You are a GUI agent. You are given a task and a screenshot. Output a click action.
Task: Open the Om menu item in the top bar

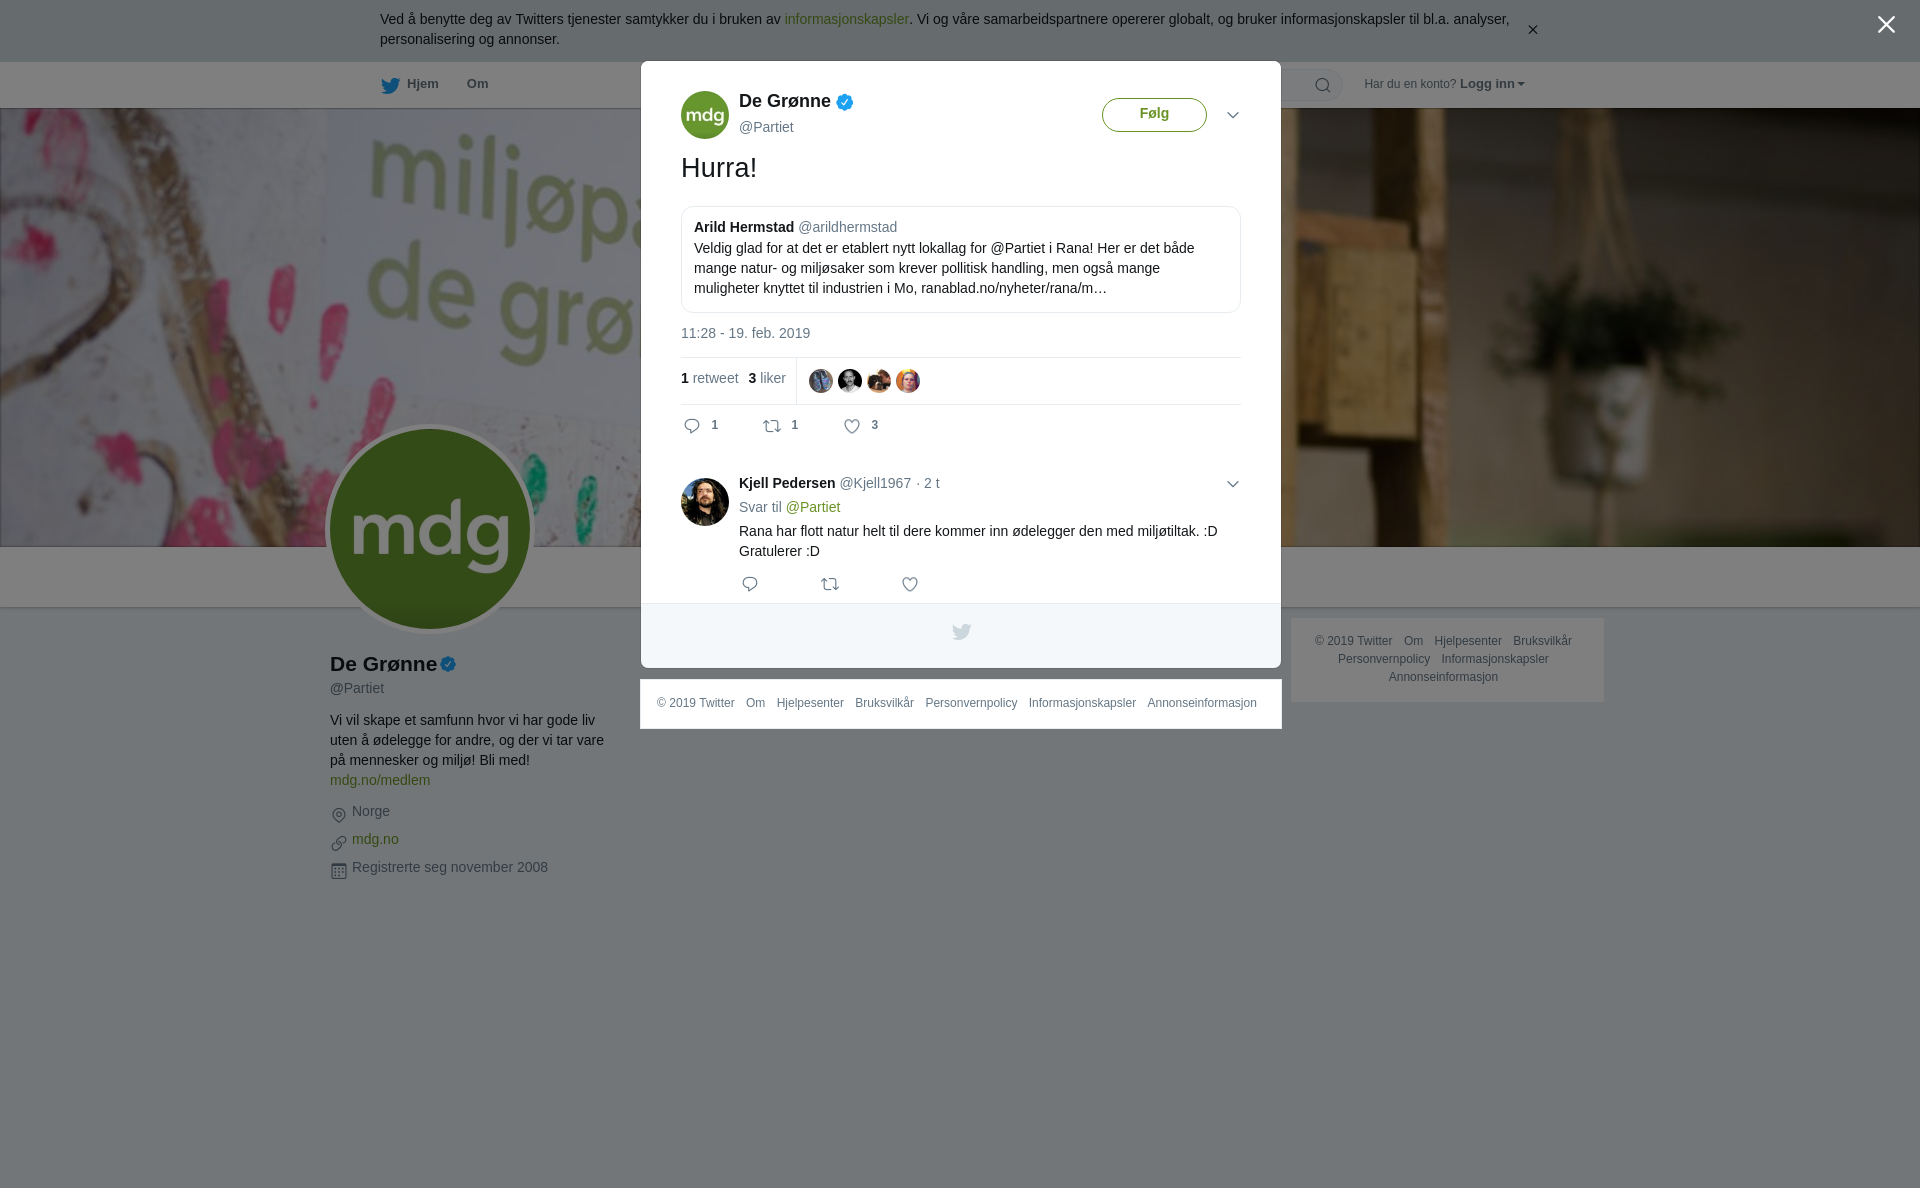click(x=477, y=84)
